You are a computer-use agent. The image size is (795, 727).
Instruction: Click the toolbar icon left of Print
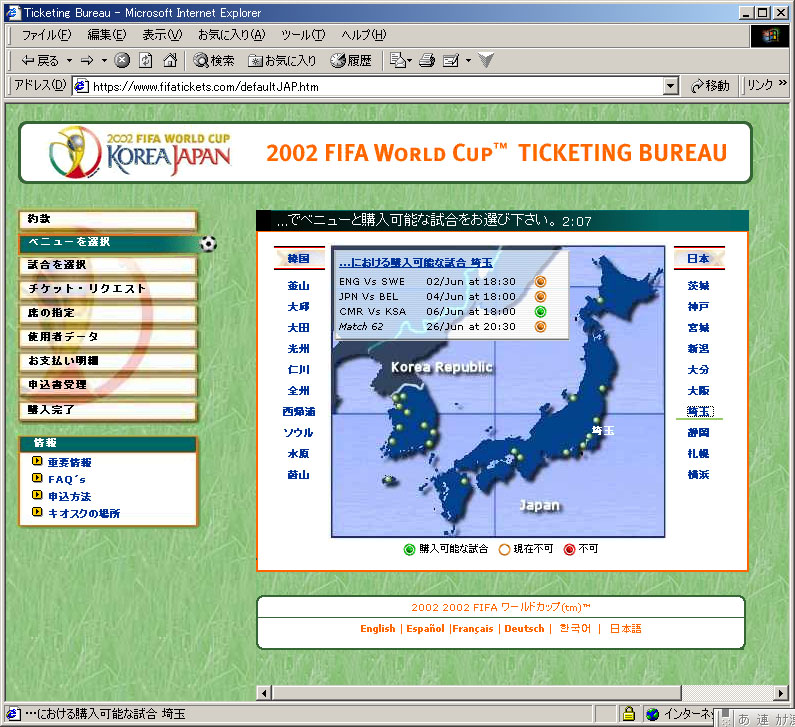397,61
